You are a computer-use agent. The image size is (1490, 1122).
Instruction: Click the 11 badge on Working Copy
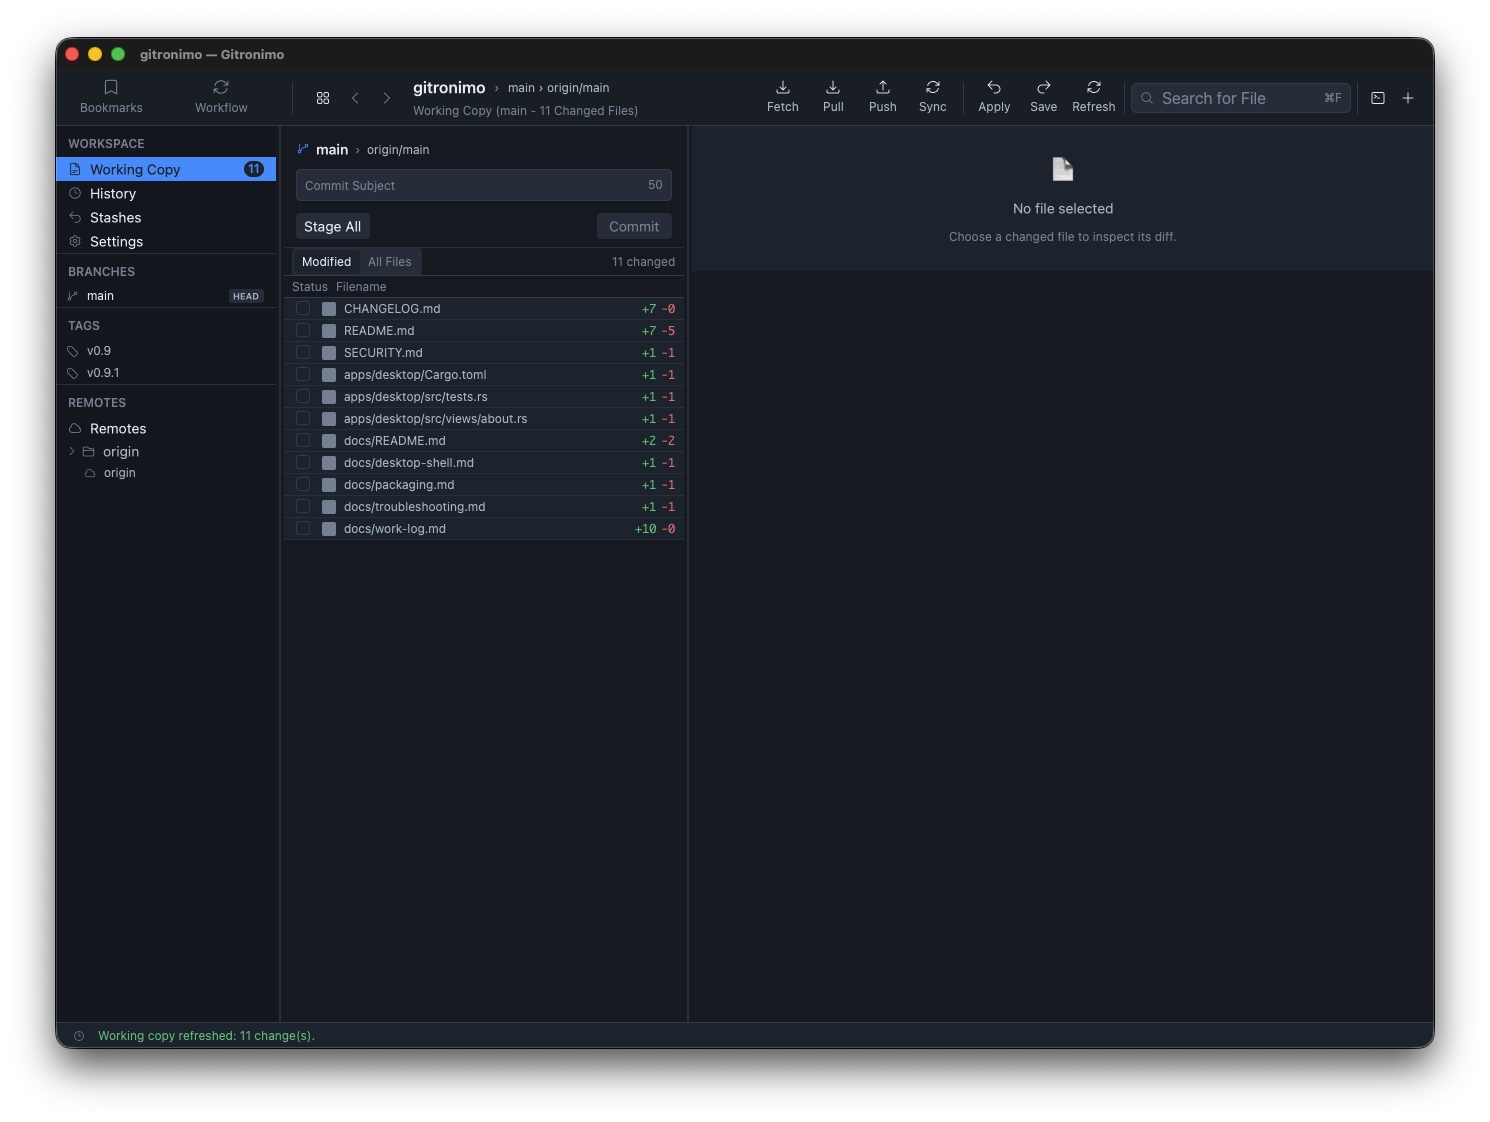click(254, 169)
